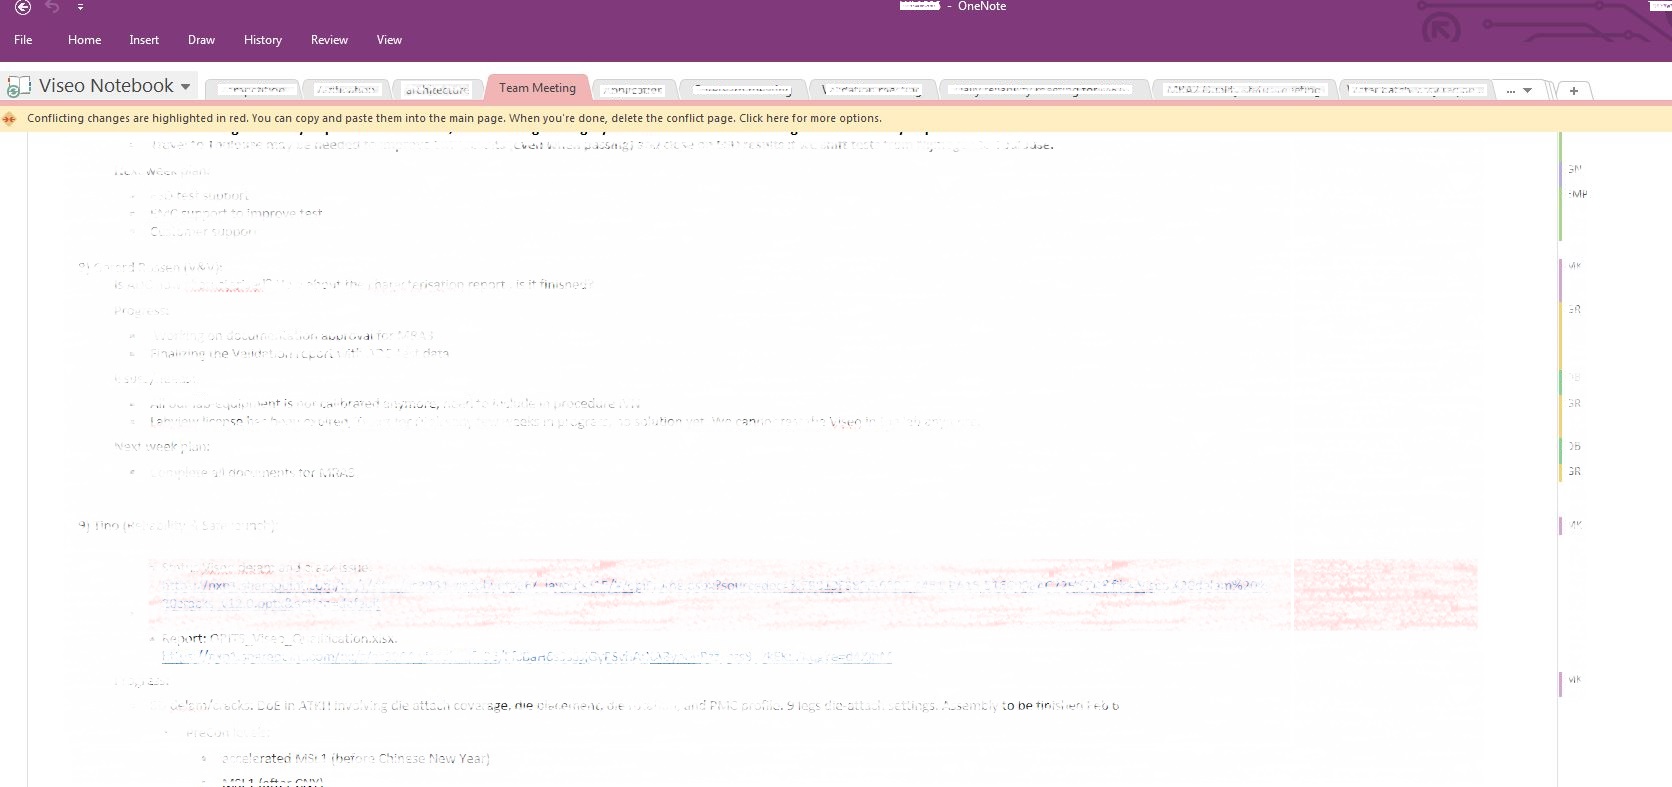1672x787 pixels.
Task: Switch to the Home ribbon tab
Action: coord(84,40)
